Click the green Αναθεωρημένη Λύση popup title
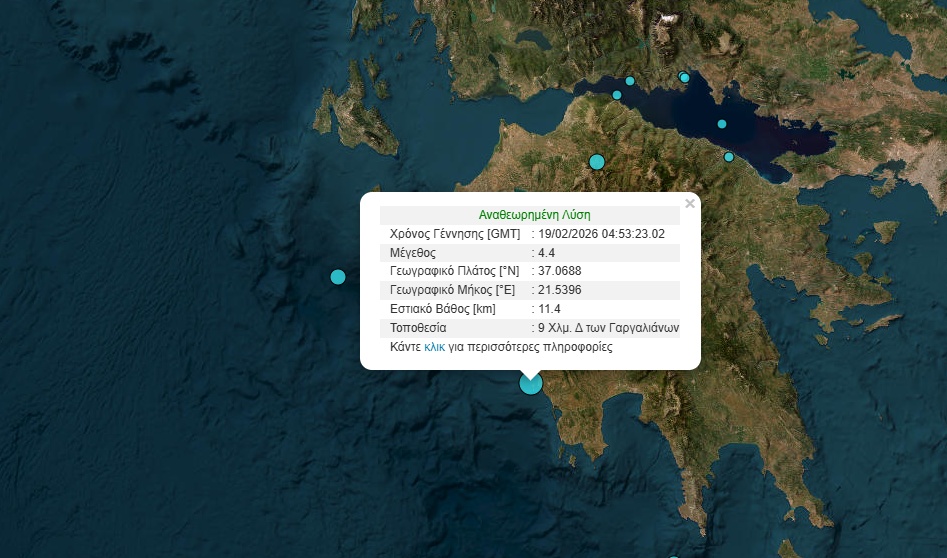Viewport: 947px width, 558px height. 534,215
